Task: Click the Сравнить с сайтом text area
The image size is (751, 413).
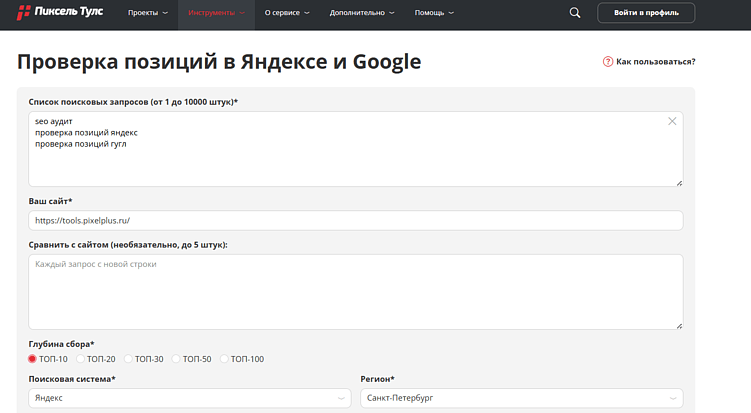Action: 355,291
